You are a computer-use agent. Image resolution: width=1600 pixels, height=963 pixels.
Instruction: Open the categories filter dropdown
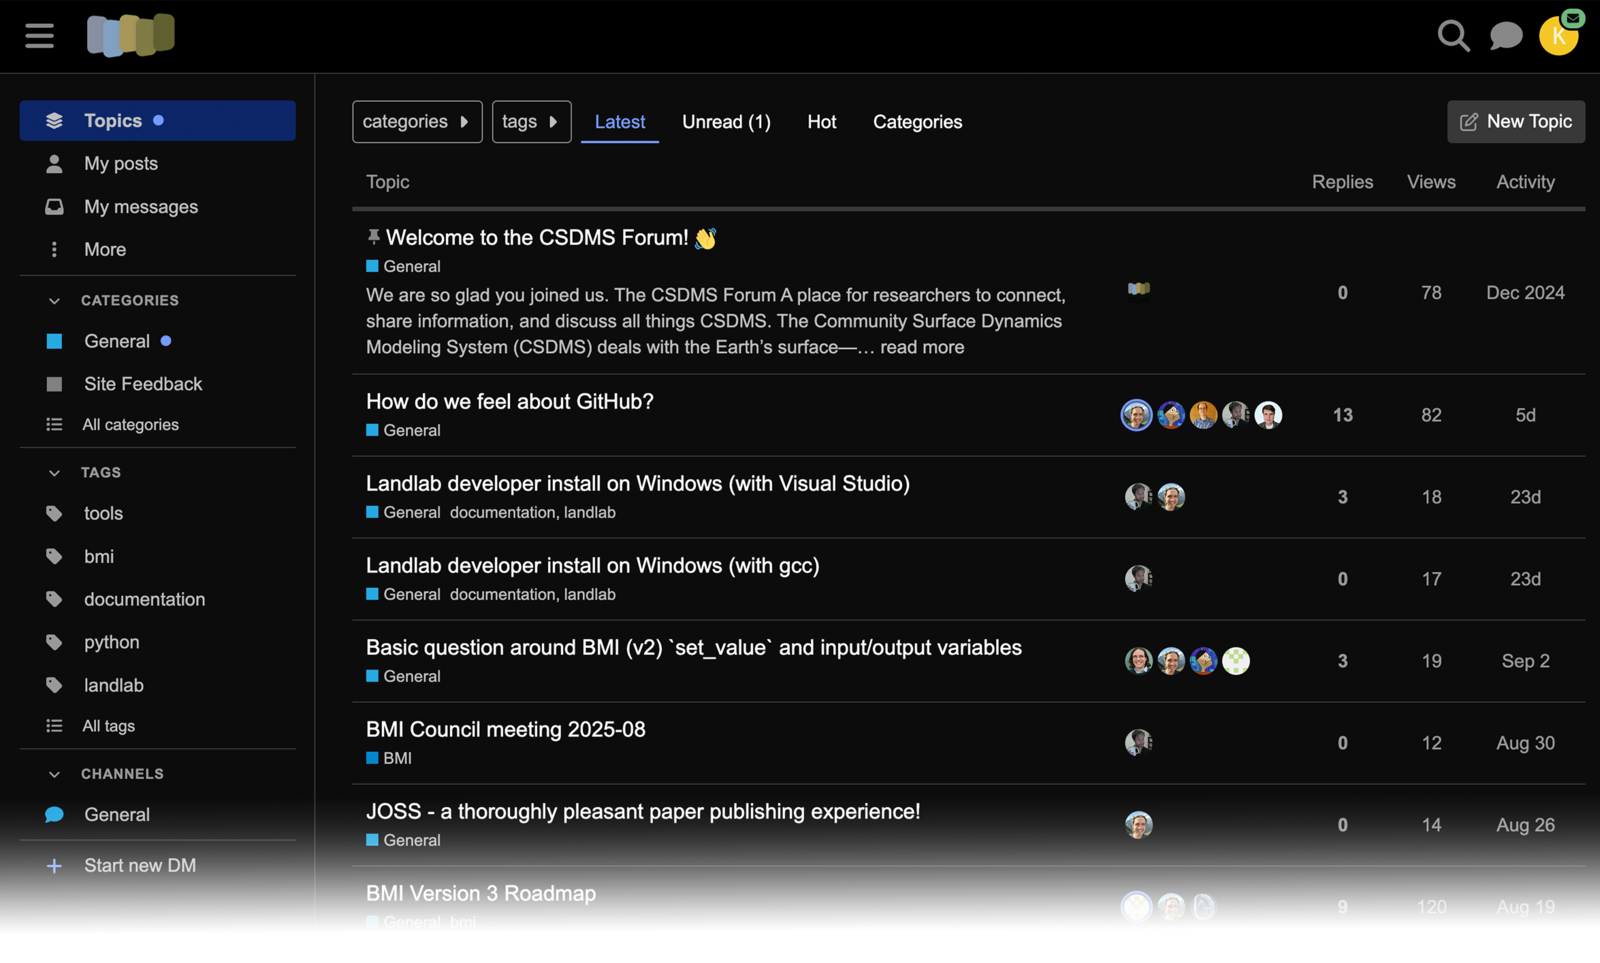(x=417, y=122)
